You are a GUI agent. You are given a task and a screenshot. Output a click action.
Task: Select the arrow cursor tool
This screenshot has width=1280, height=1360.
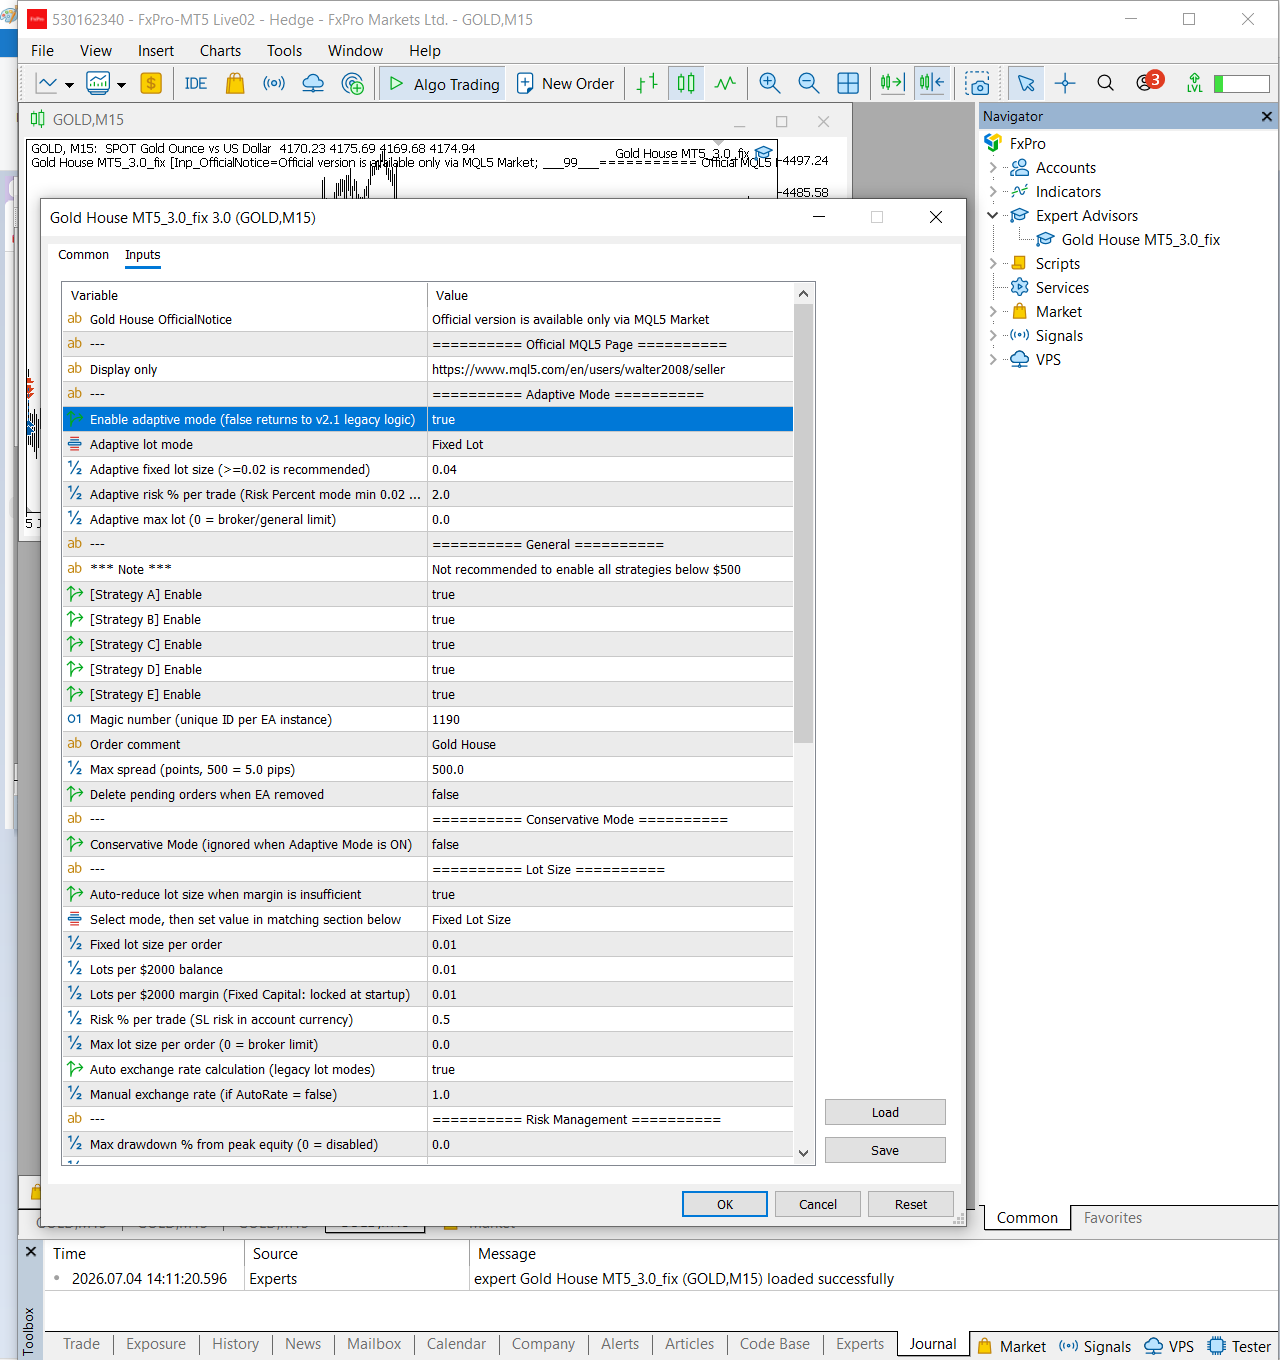[1026, 84]
